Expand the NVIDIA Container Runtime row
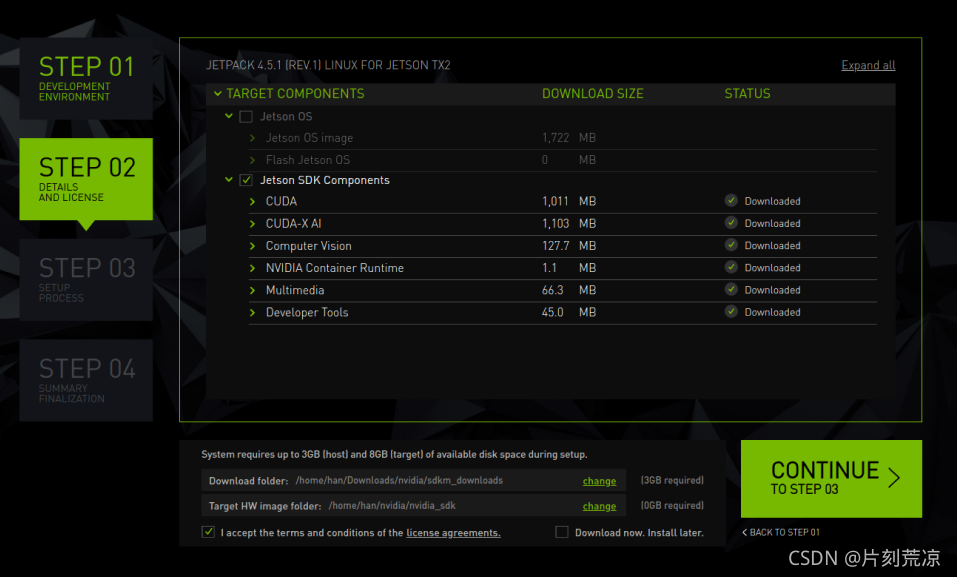 (252, 268)
